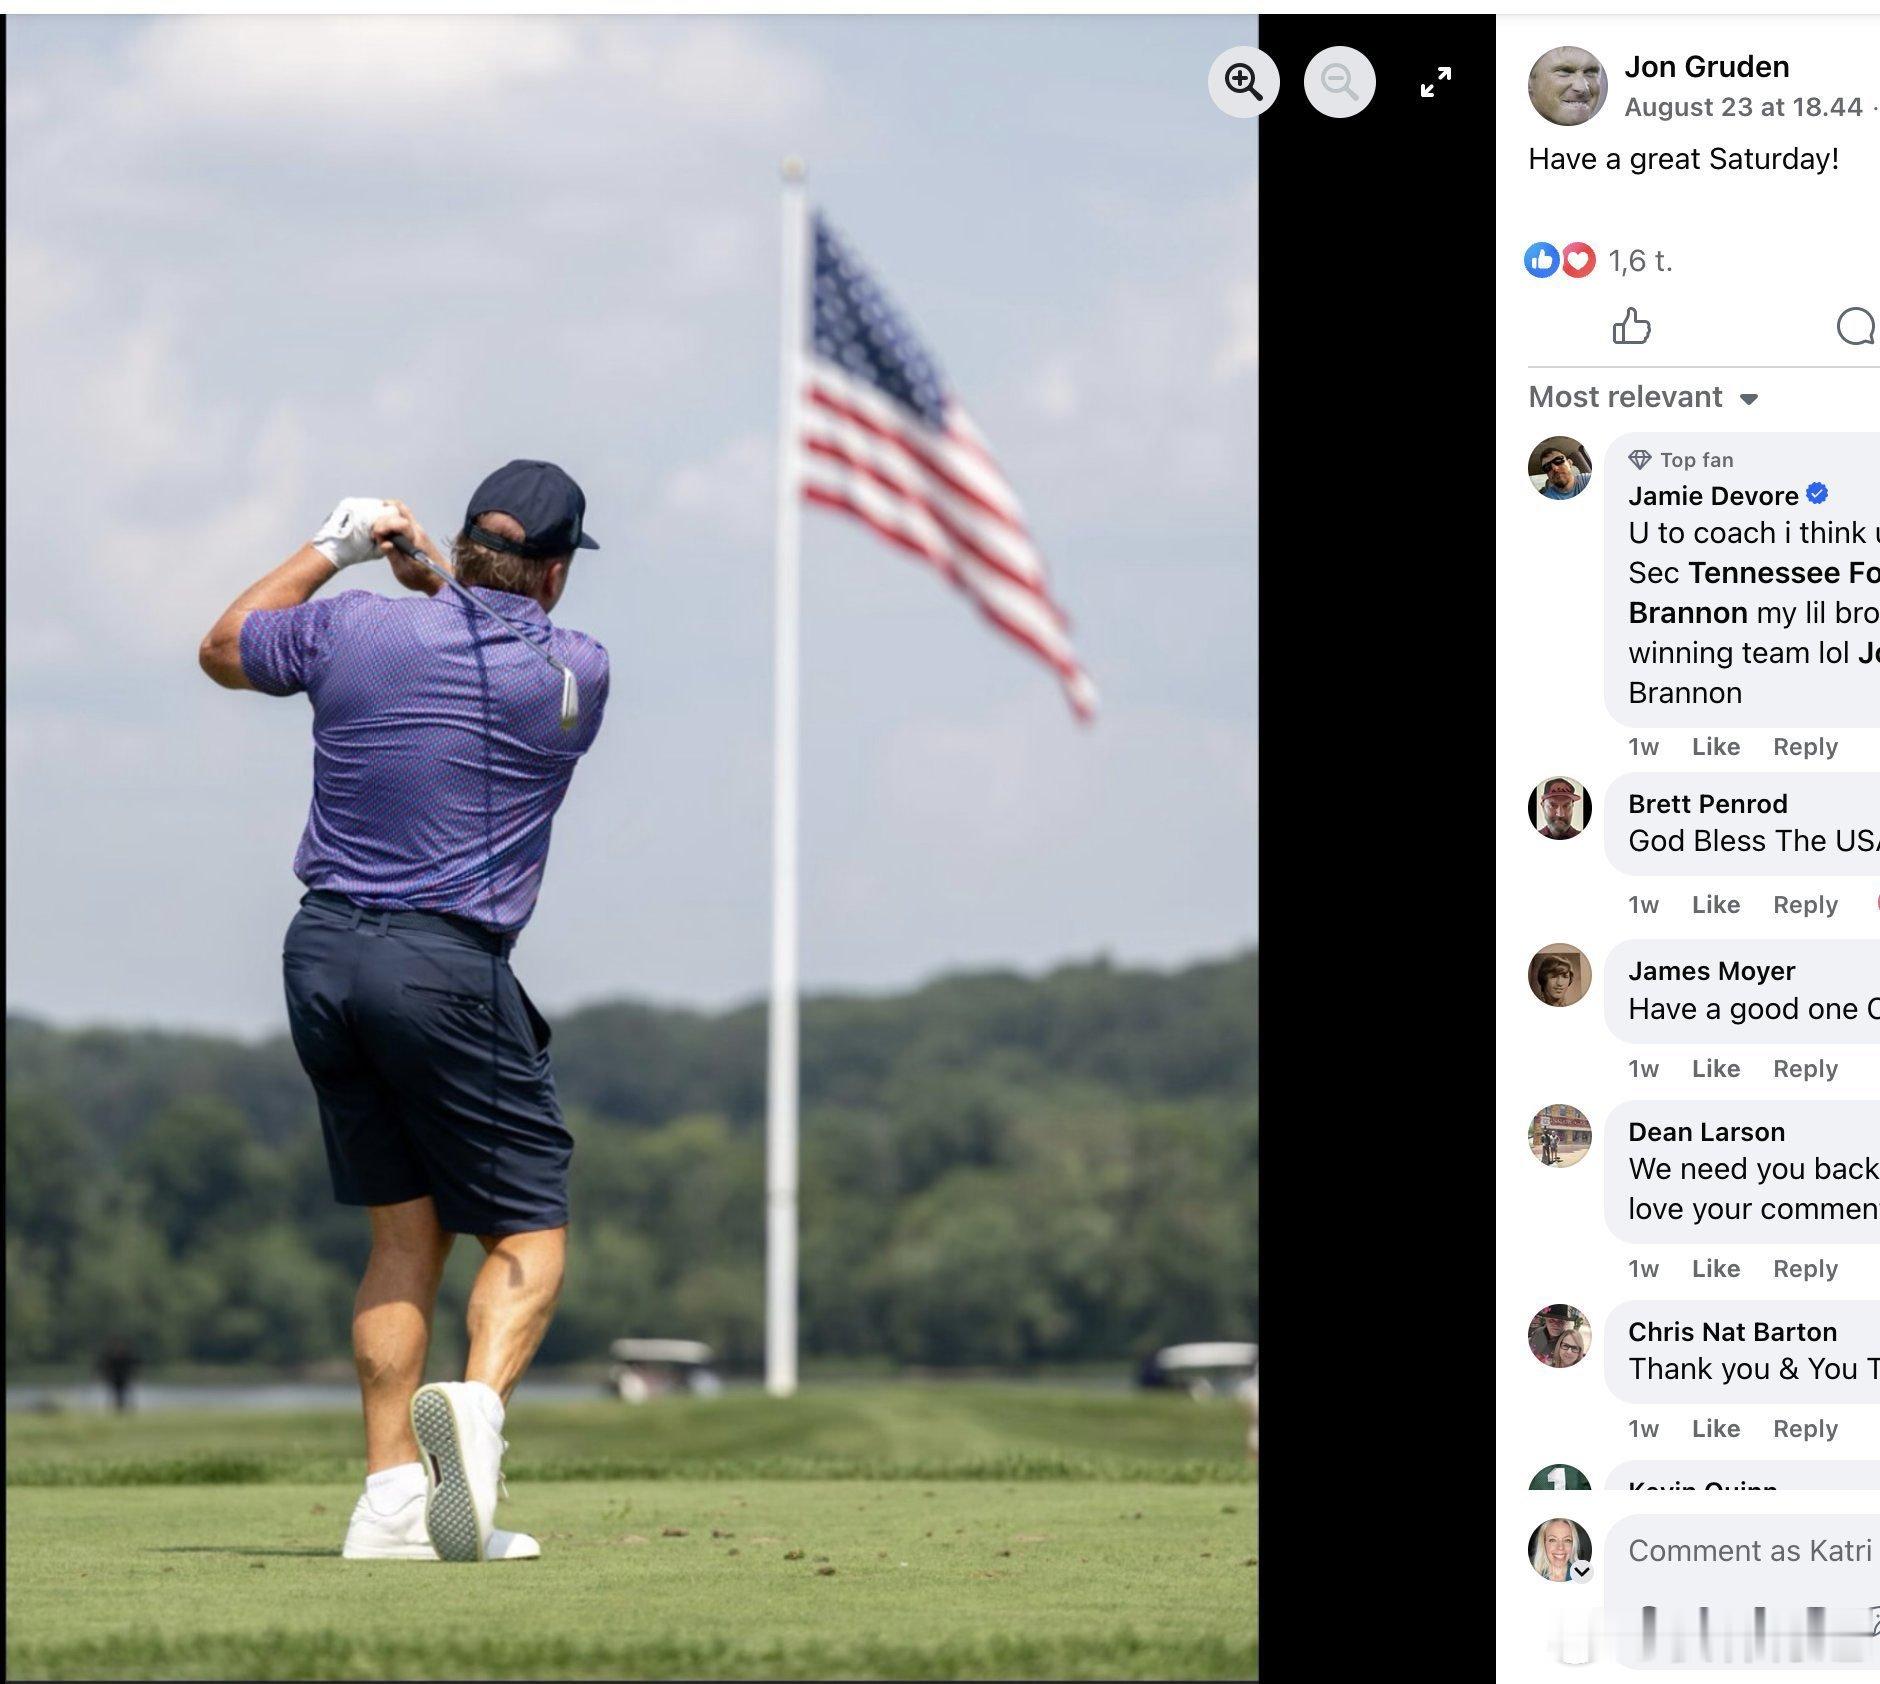Like the post with the thumbs-up icon
The height and width of the screenshot is (1684, 1880).
(1631, 326)
